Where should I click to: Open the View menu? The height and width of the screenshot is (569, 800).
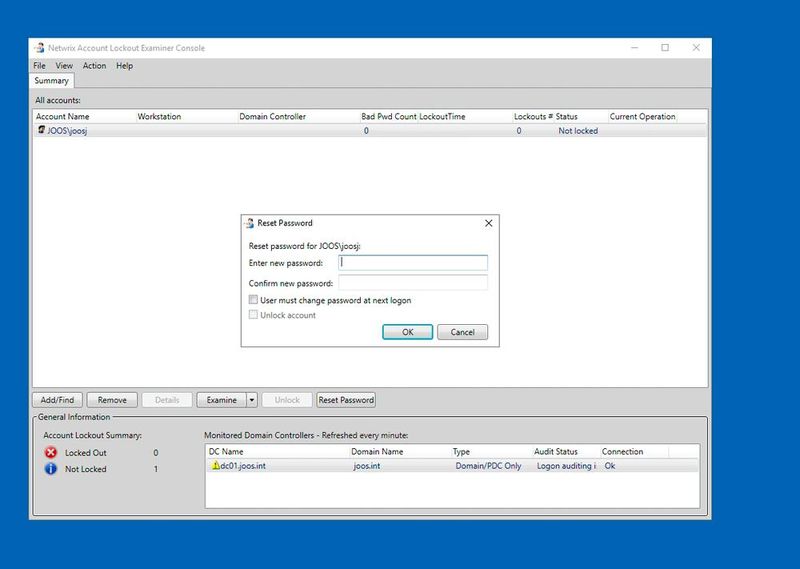point(64,65)
